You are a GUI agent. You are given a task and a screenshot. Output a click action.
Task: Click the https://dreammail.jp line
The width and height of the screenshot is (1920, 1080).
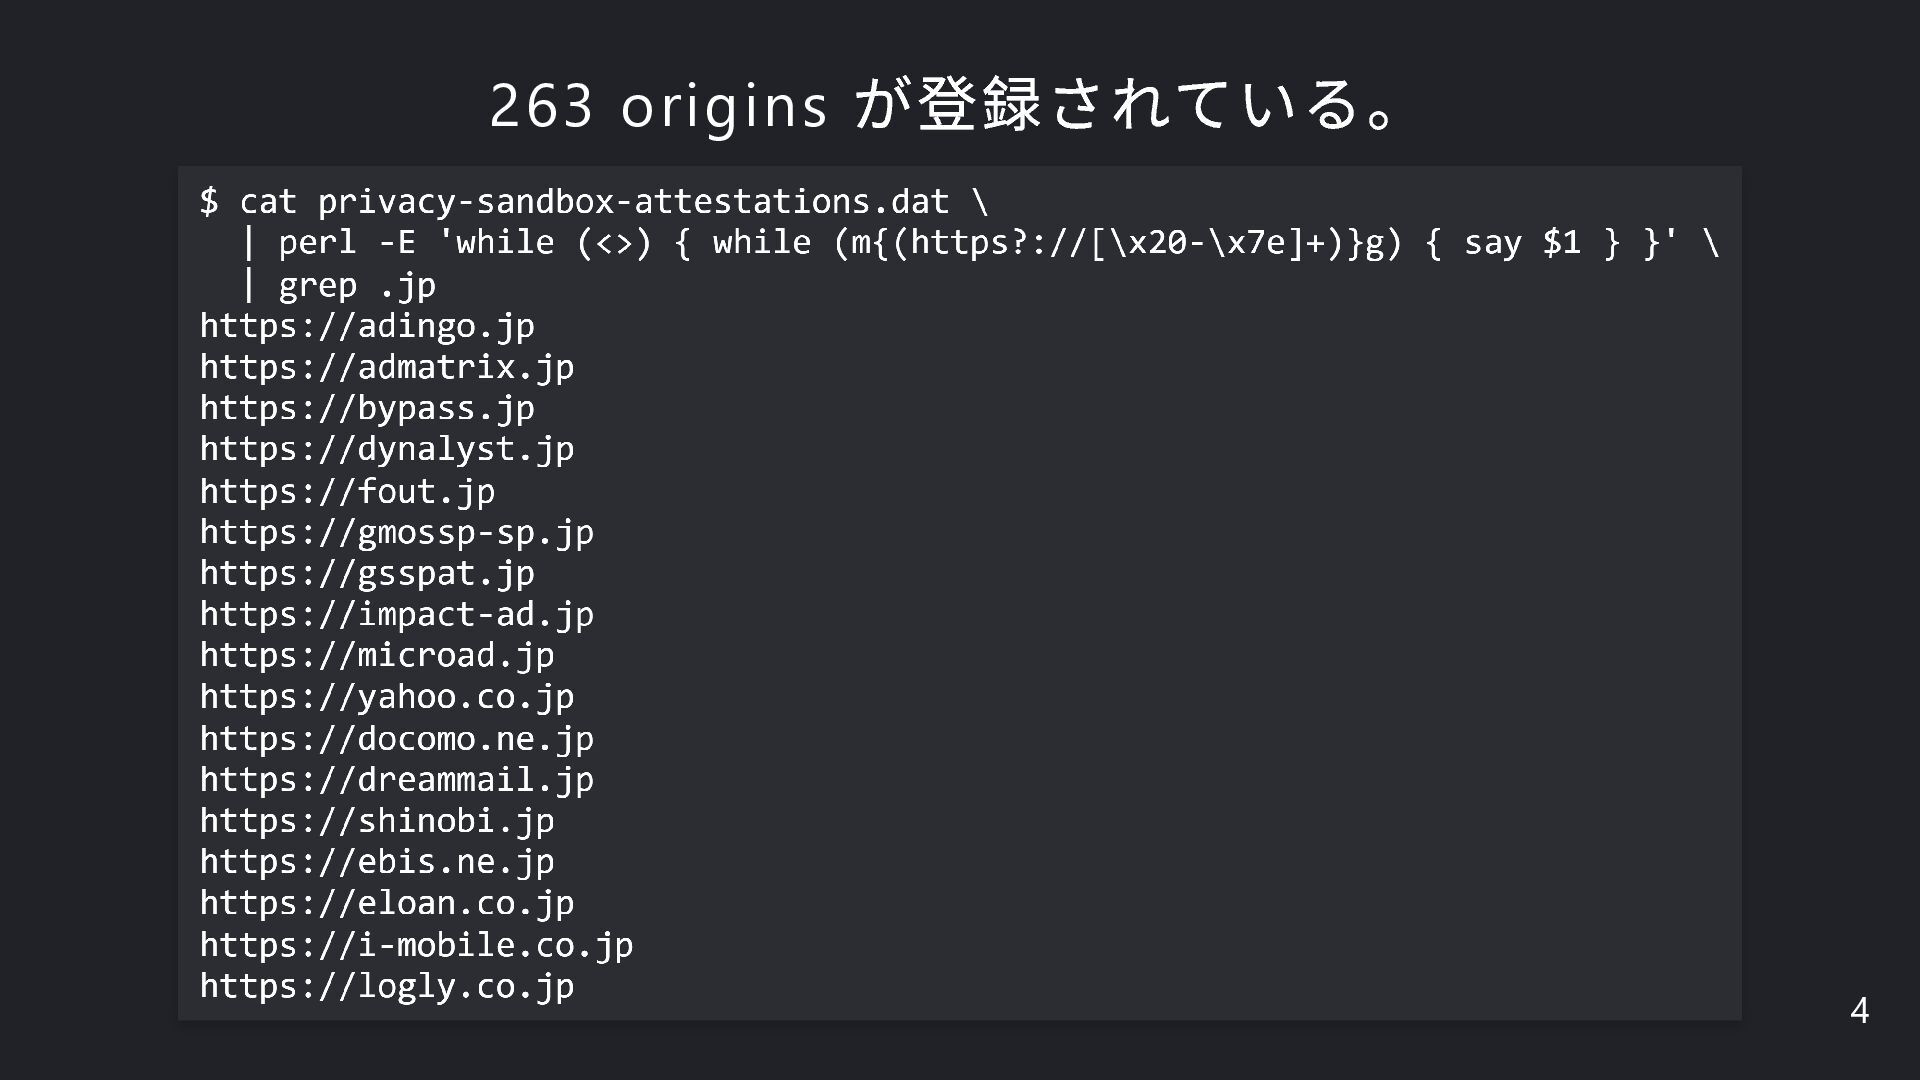pyautogui.click(x=397, y=779)
